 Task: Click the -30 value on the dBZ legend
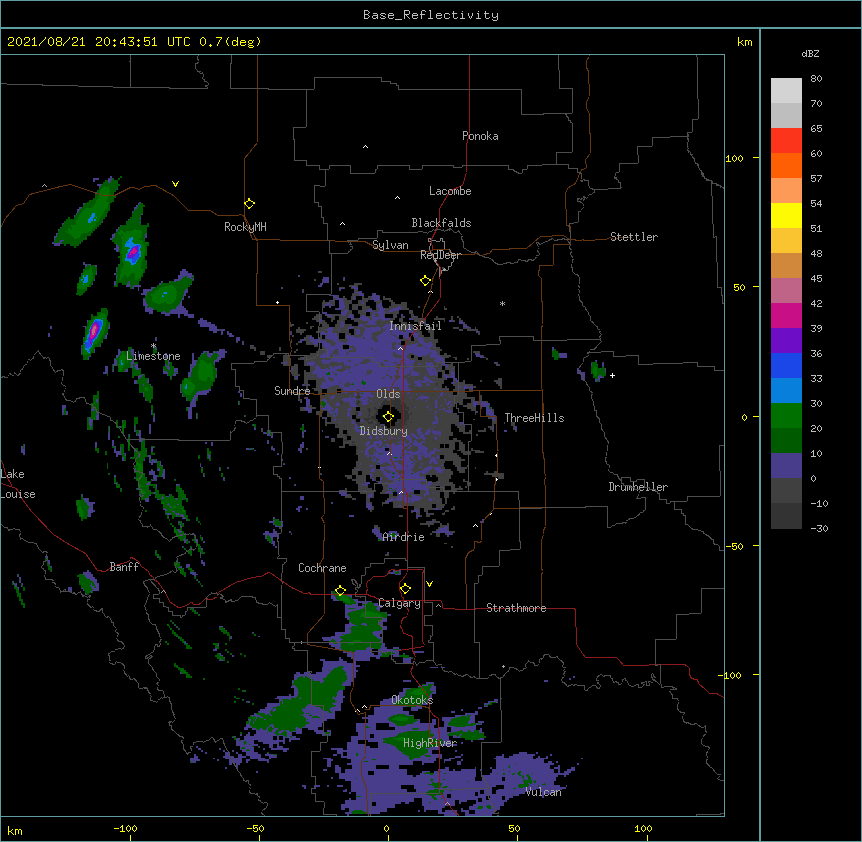click(x=819, y=528)
